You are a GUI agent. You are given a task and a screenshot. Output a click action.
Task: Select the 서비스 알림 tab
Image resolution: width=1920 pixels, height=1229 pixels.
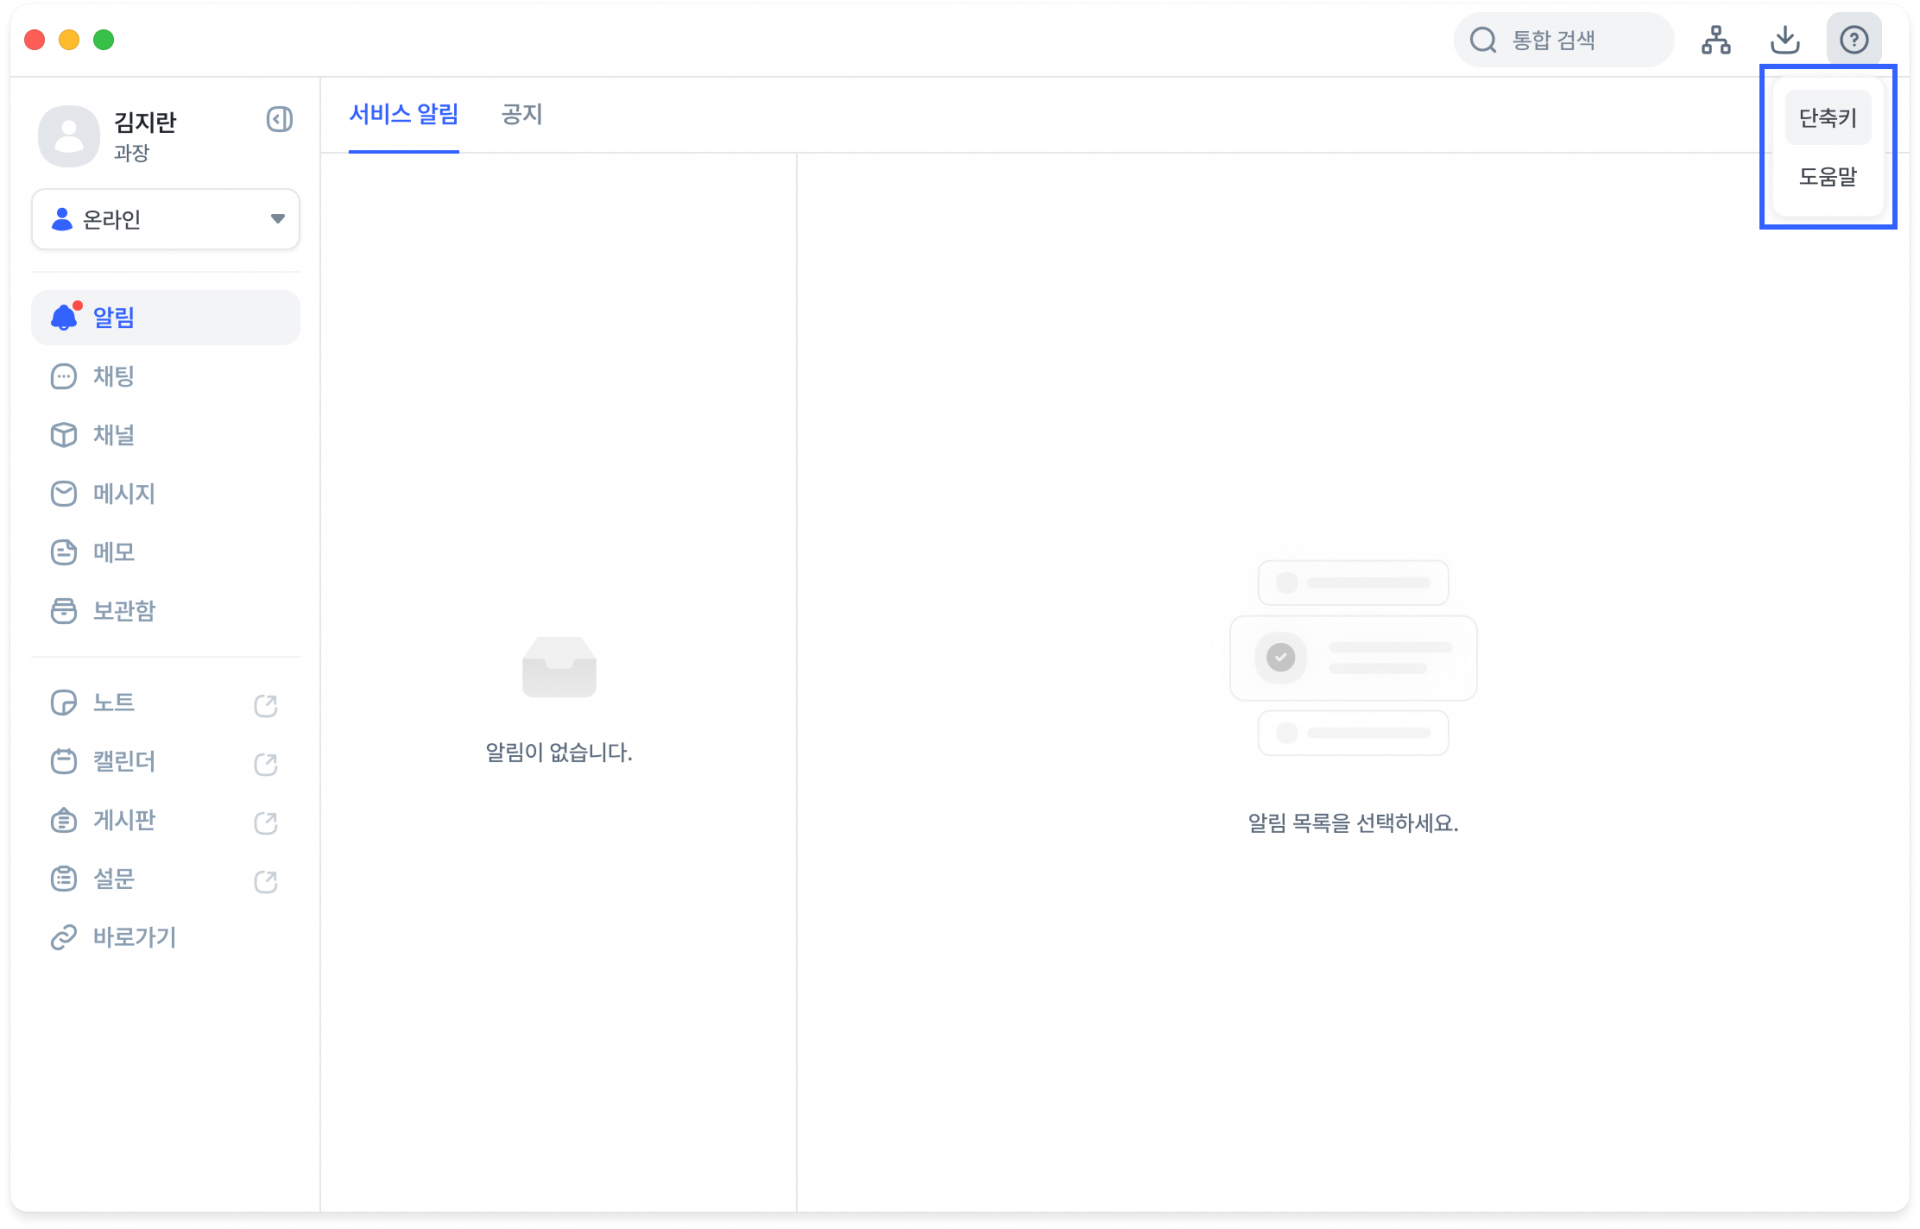[x=403, y=115]
